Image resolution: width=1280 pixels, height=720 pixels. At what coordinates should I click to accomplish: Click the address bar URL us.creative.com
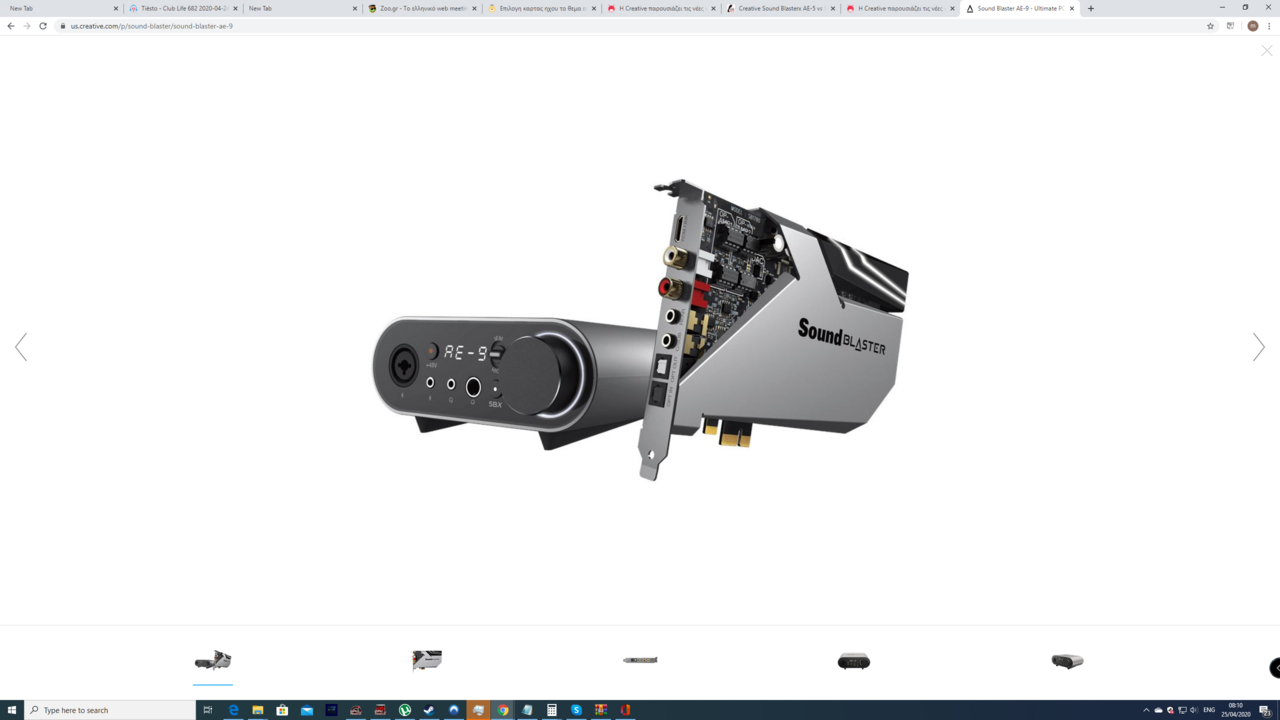coord(151,26)
